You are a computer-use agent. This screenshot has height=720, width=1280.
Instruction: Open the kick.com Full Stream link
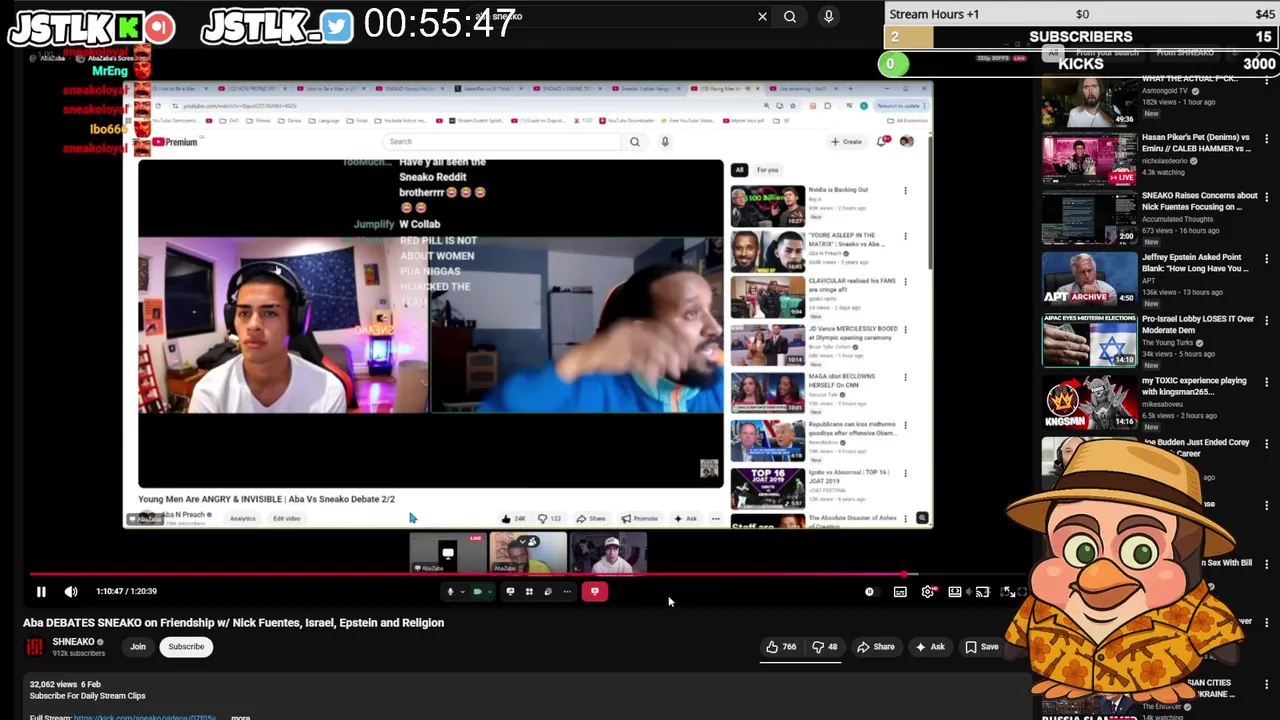pos(145,717)
